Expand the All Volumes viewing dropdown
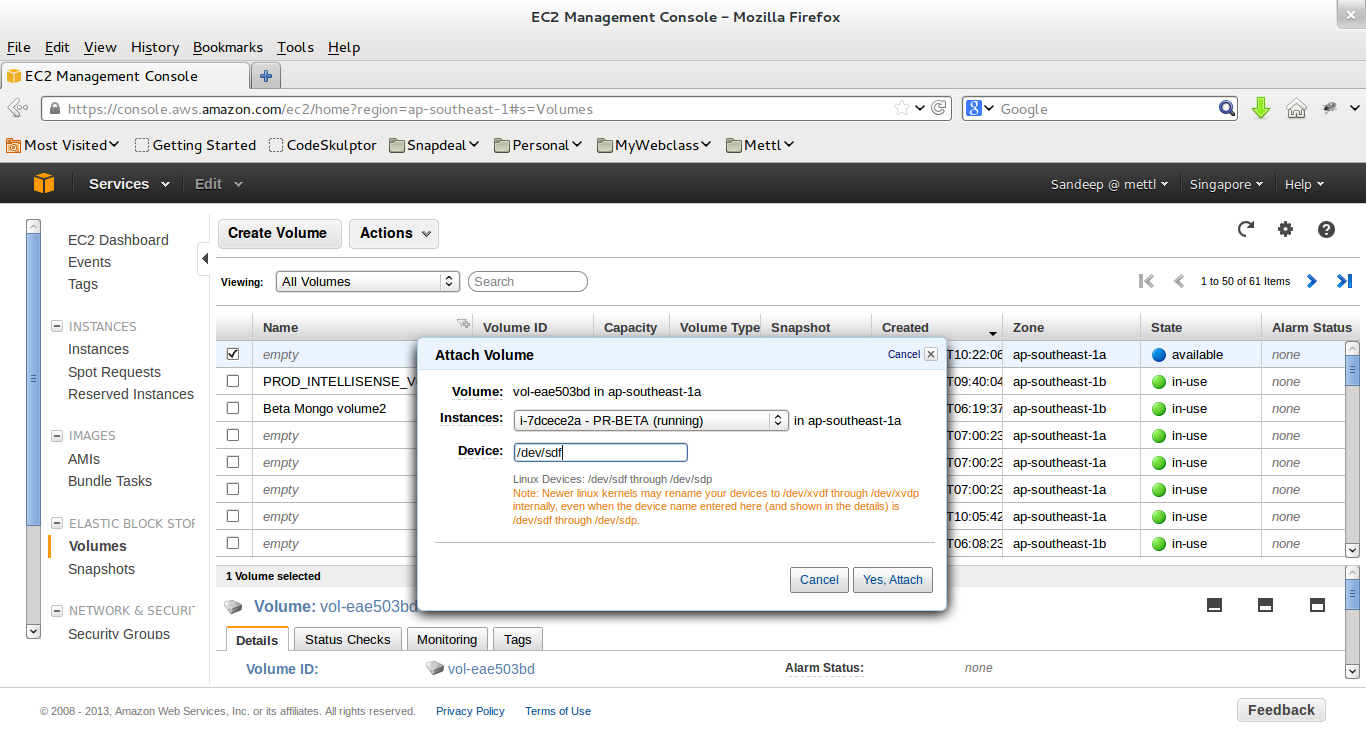Viewport: 1366px width, 741px height. [367, 282]
